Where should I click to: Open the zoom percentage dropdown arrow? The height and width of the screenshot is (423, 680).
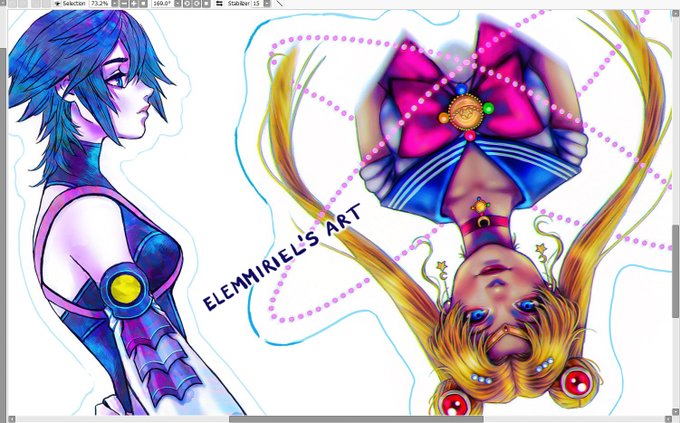[114, 3]
